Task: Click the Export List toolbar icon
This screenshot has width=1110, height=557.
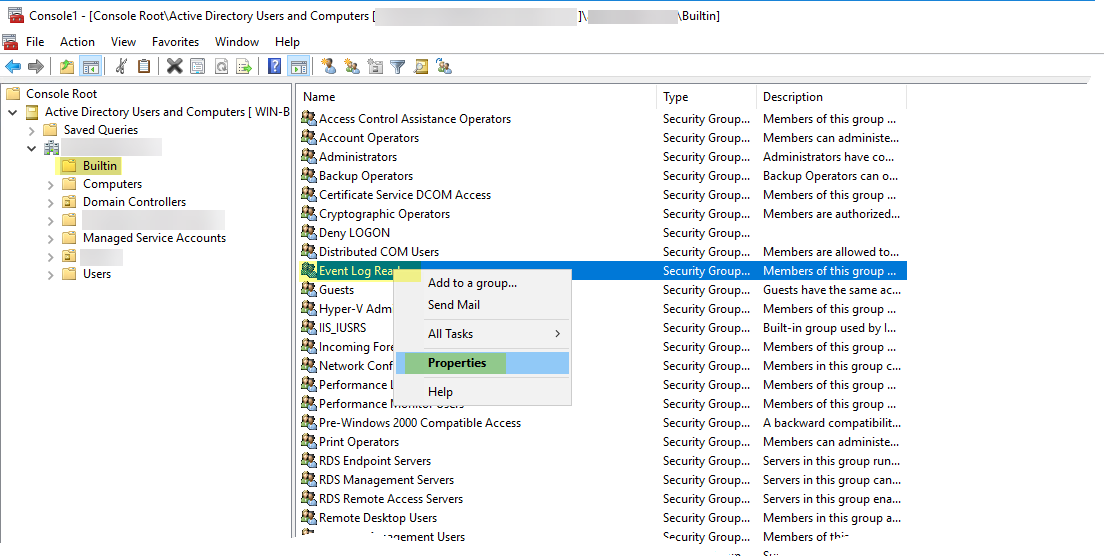Action: [243, 67]
